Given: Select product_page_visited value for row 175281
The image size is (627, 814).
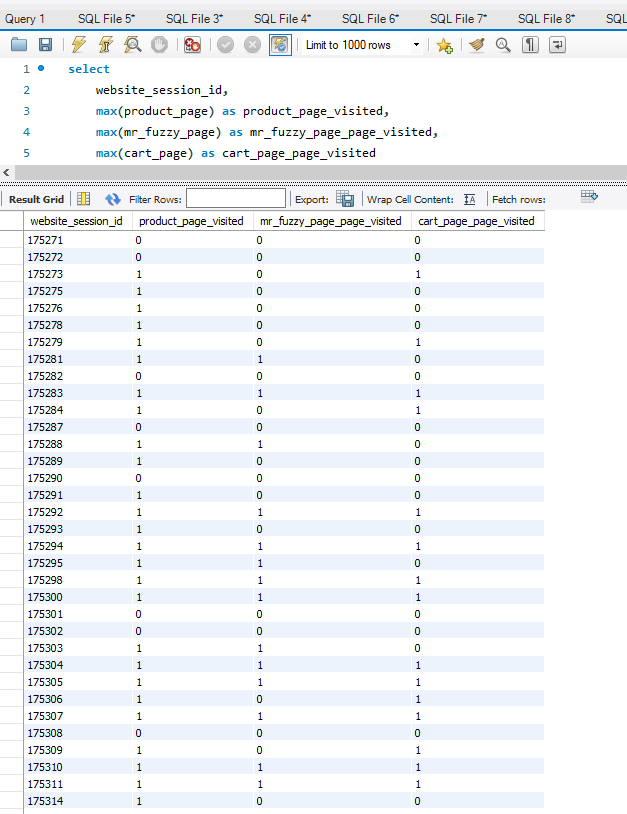Looking at the screenshot, I should tap(193, 359).
